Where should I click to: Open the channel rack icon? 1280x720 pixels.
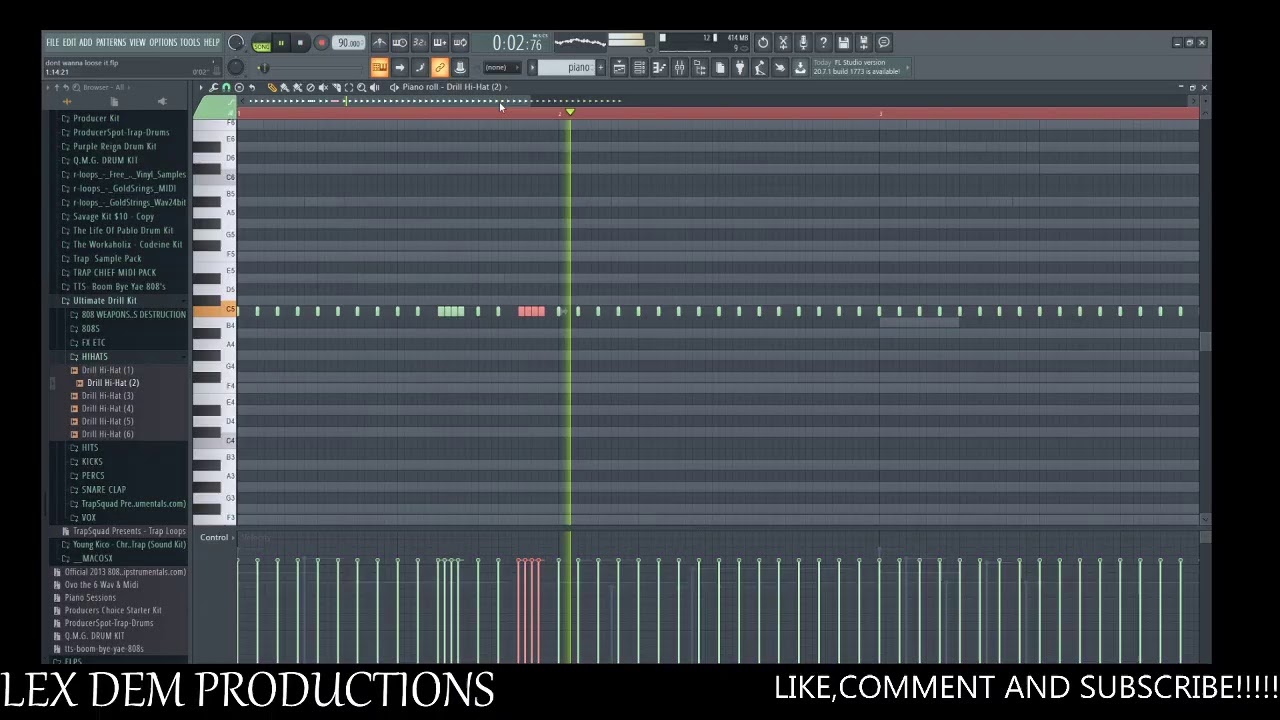pos(639,67)
